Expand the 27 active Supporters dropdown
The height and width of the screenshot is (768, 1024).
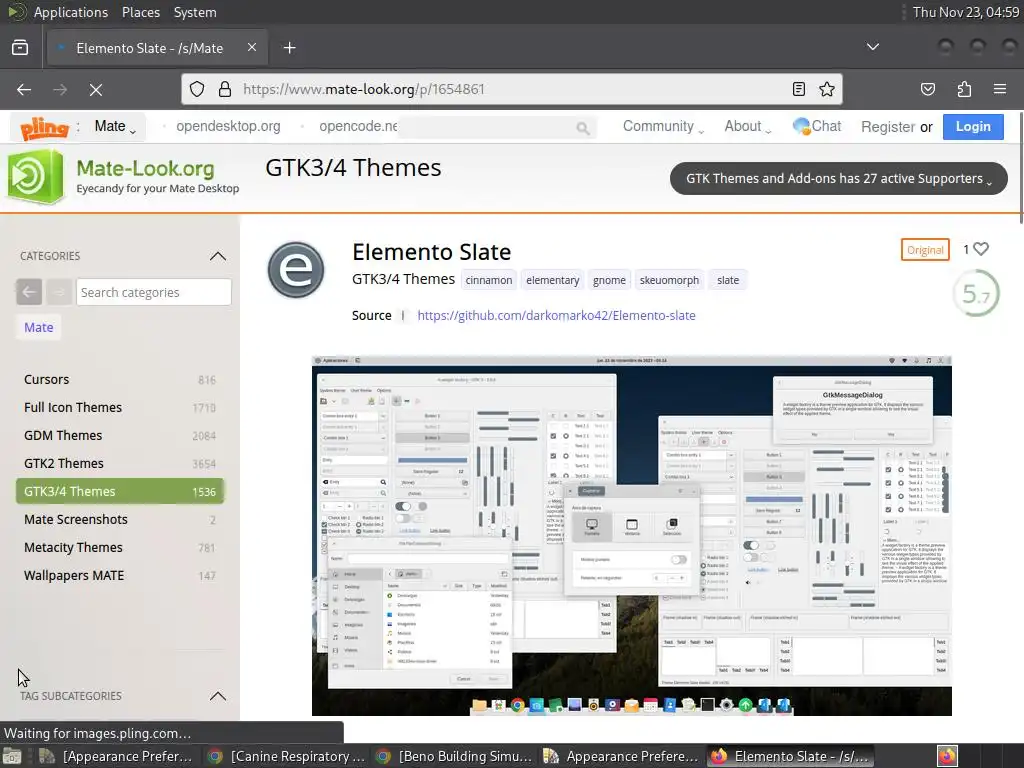pos(839,178)
